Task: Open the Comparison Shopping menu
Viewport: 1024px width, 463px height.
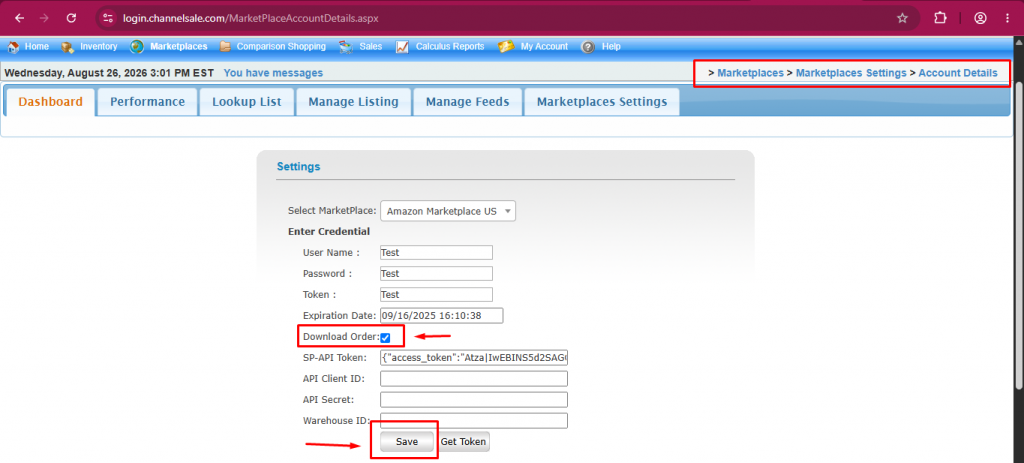Action: (281, 46)
